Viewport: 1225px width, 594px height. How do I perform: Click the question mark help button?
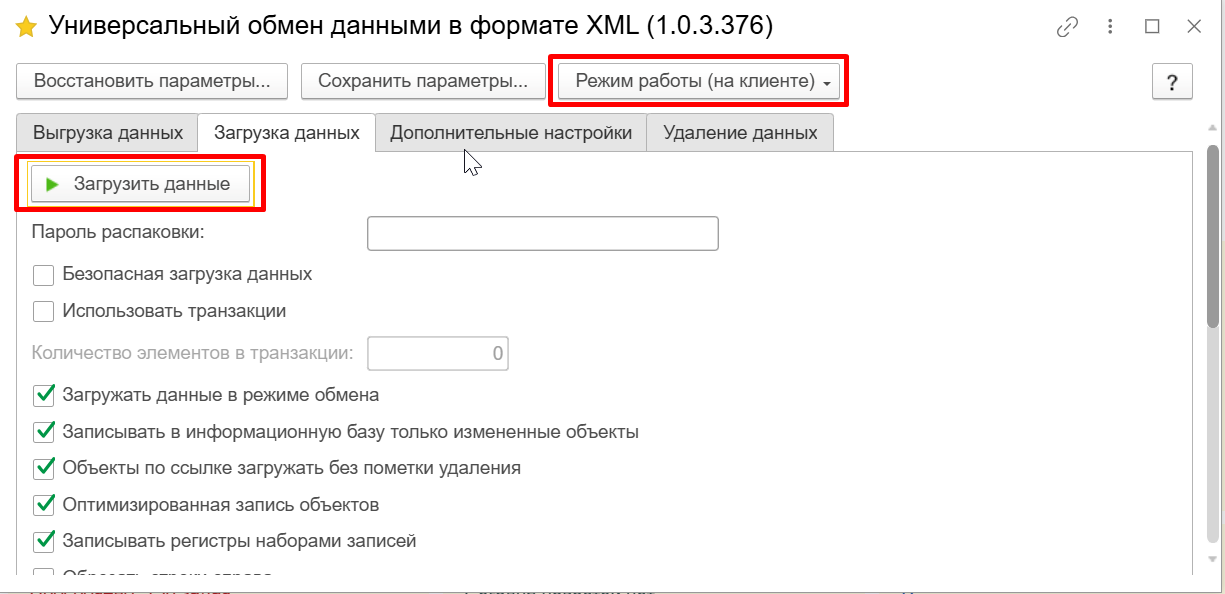click(x=1172, y=82)
